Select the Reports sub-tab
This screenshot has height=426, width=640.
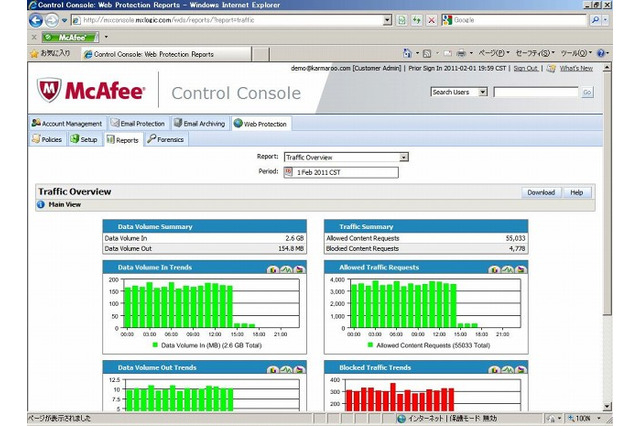pyautogui.click(x=122, y=140)
